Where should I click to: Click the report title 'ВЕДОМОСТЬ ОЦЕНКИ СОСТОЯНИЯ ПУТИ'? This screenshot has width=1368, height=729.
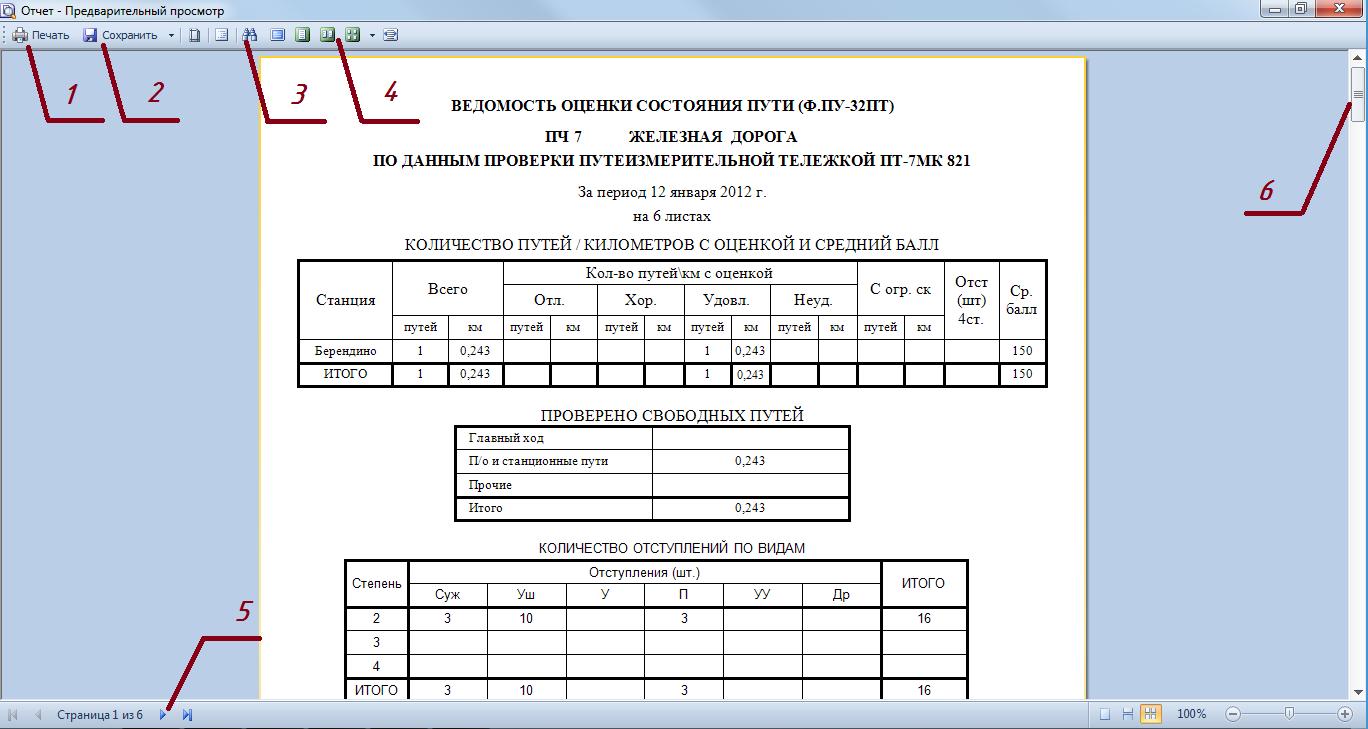673,105
